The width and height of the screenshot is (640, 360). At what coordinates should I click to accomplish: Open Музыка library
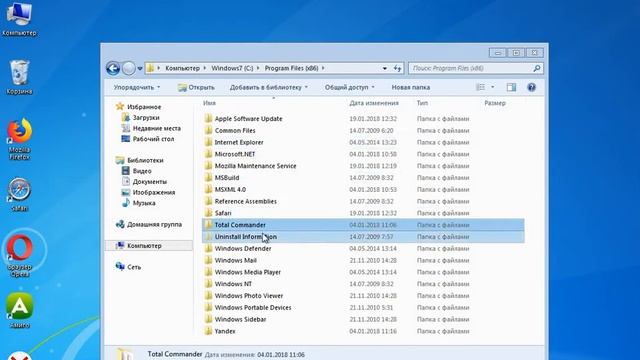pos(138,203)
